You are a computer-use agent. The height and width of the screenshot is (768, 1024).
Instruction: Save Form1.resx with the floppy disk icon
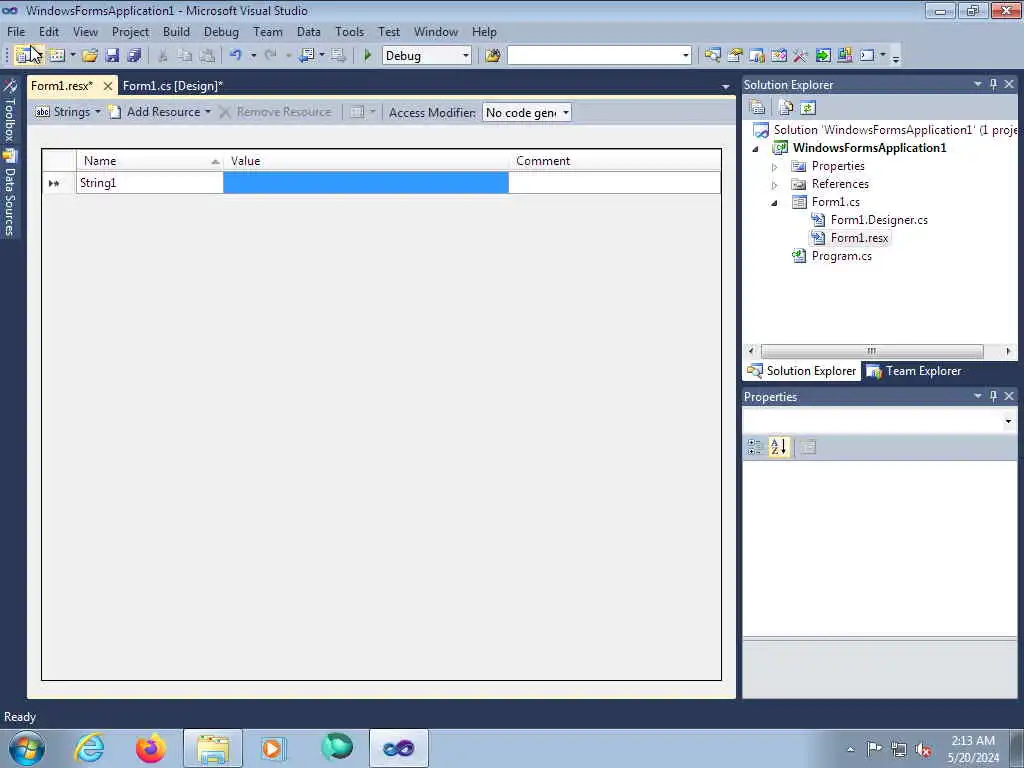pyautogui.click(x=112, y=56)
